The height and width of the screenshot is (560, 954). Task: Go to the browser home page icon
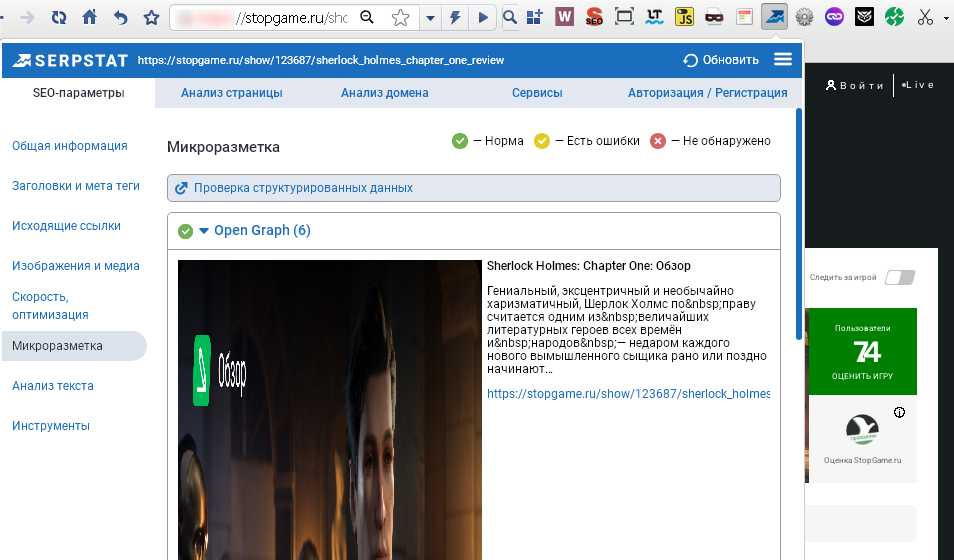point(89,17)
